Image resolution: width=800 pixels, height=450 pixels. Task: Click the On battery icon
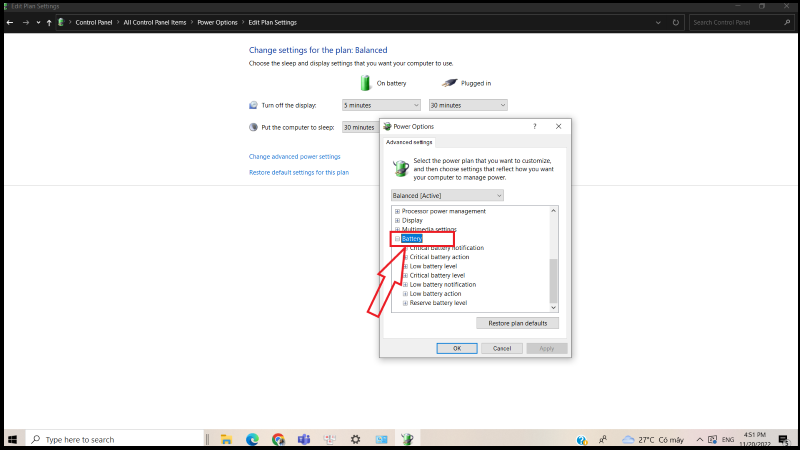365,83
